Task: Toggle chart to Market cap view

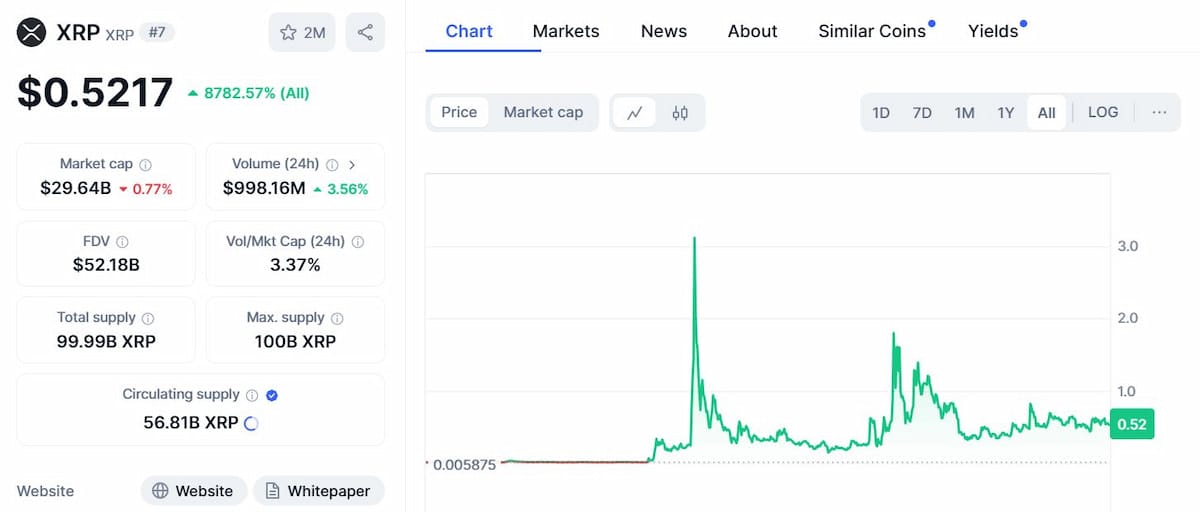Action: click(x=543, y=112)
